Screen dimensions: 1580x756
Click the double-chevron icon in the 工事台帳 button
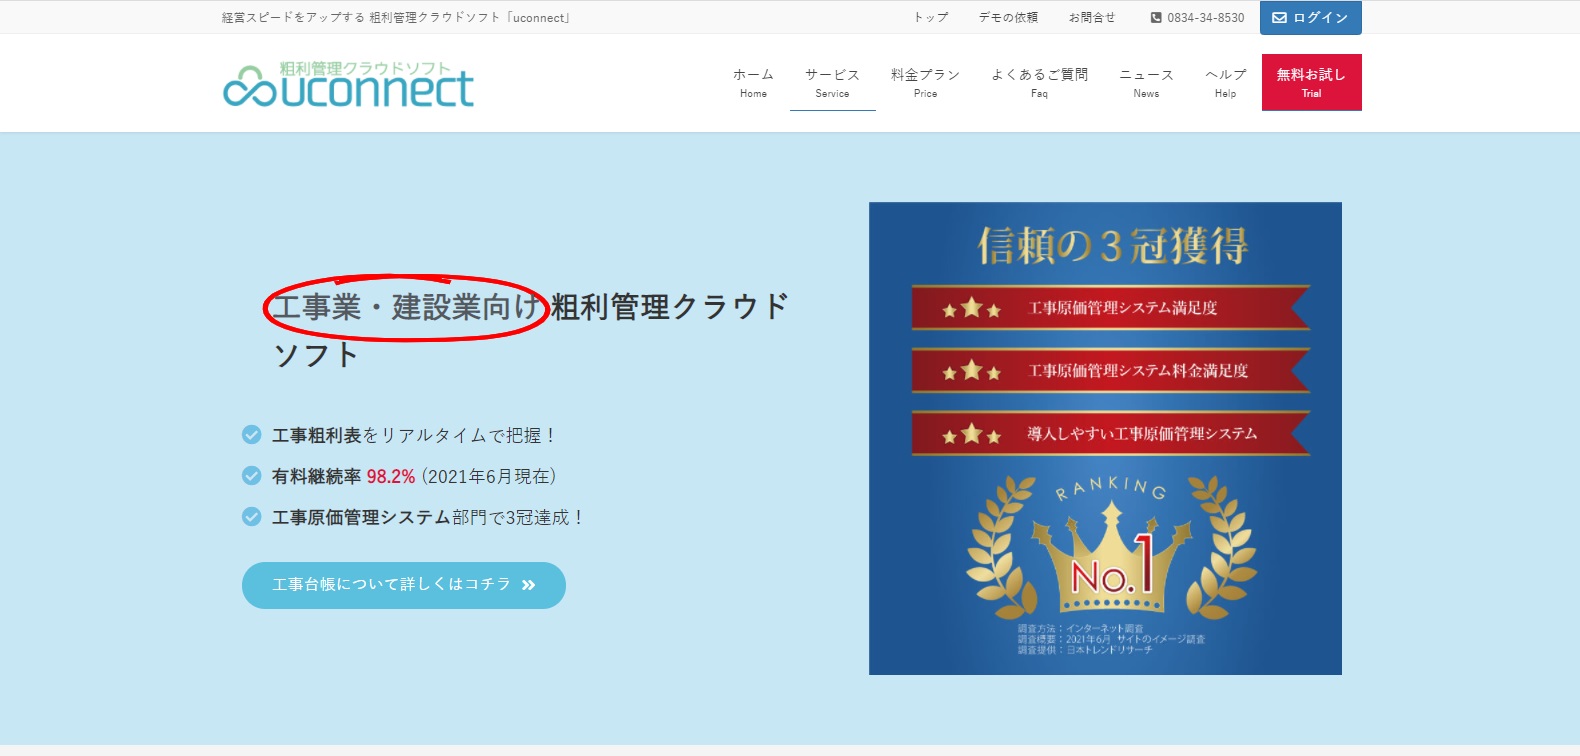click(529, 585)
